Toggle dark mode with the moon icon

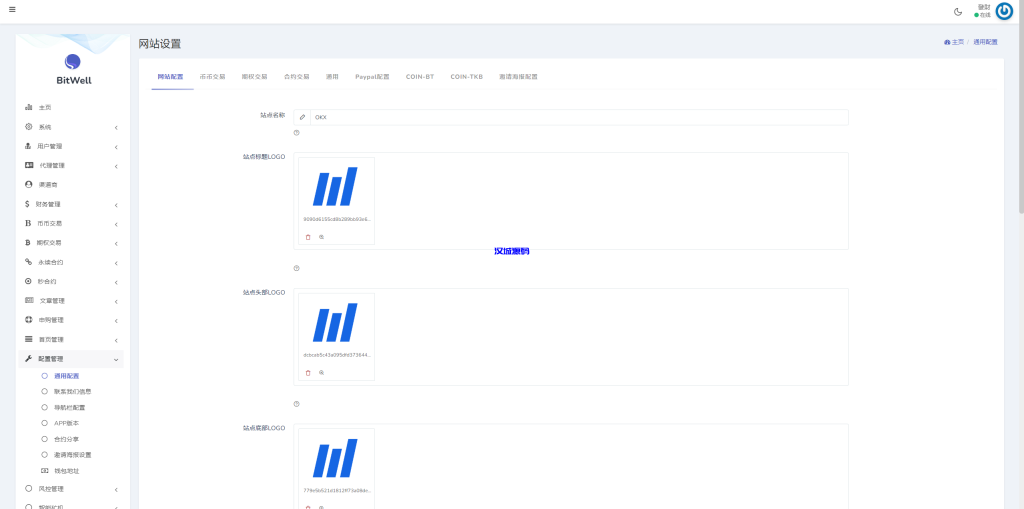click(x=958, y=12)
